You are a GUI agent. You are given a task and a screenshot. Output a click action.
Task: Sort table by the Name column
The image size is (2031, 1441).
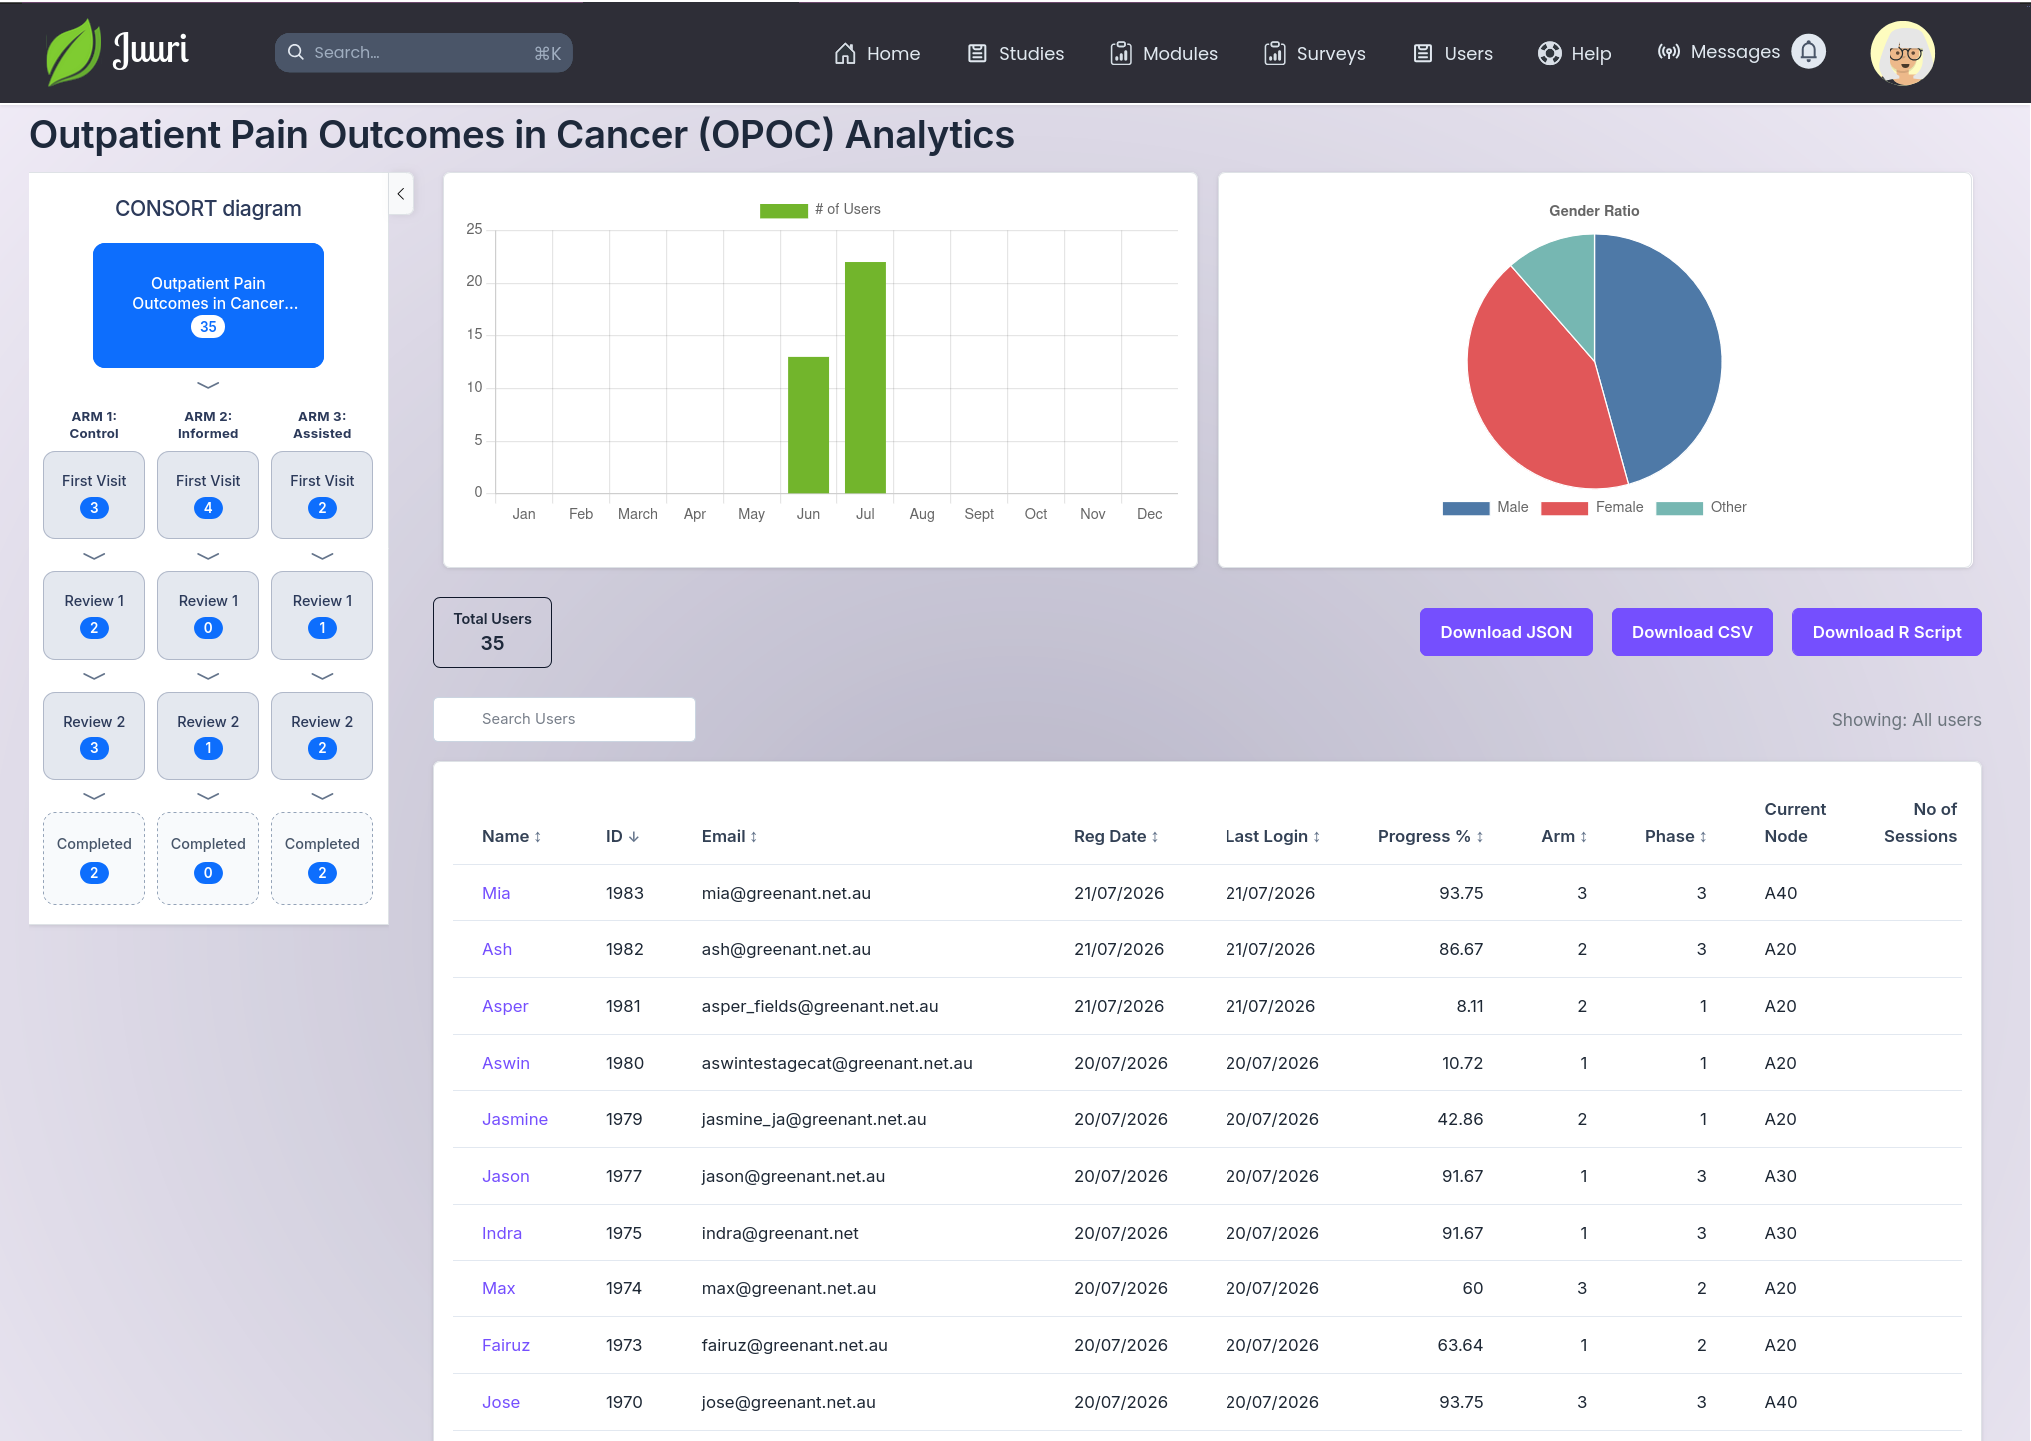pyautogui.click(x=512, y=836)
